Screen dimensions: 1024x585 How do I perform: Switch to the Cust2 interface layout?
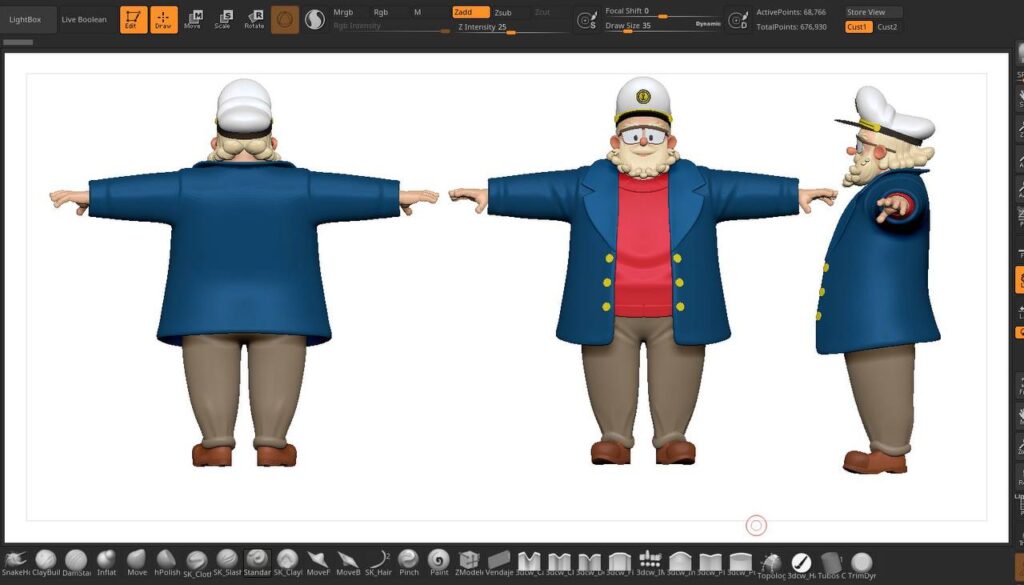[x=887, y=27]
